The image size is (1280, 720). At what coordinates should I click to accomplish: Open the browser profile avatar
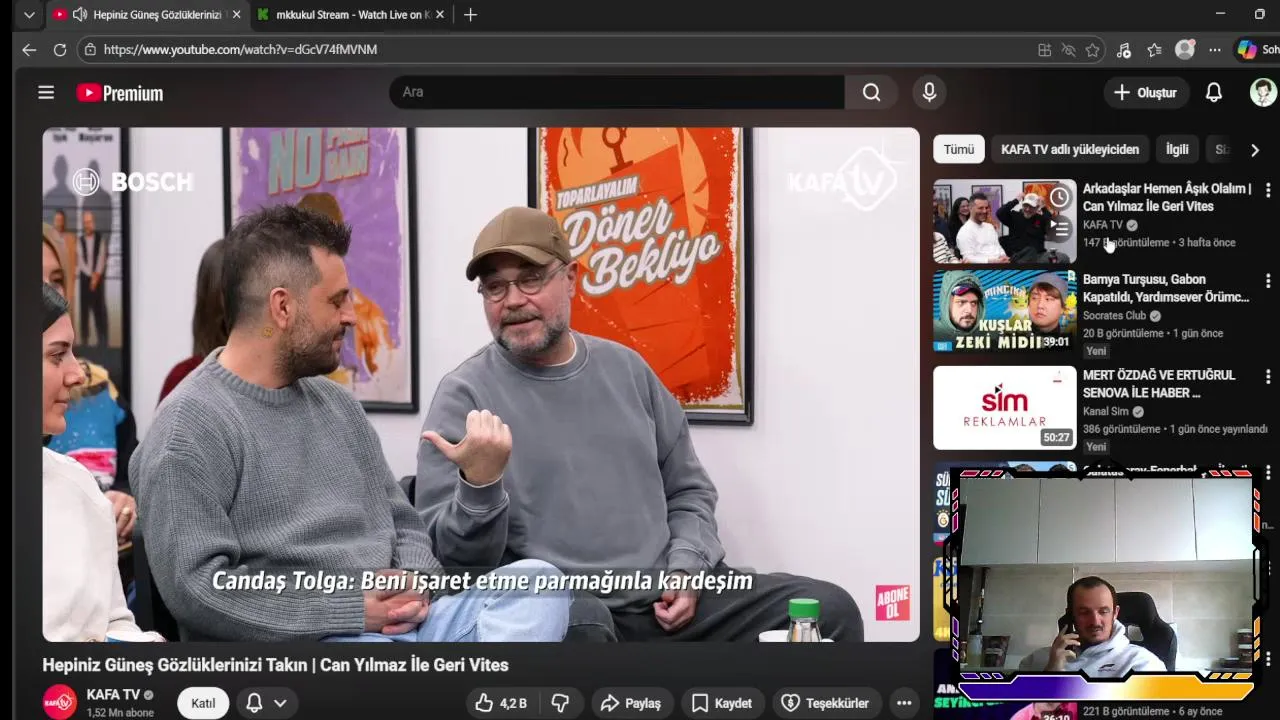pyautogui.click(x=1185, y=50)
